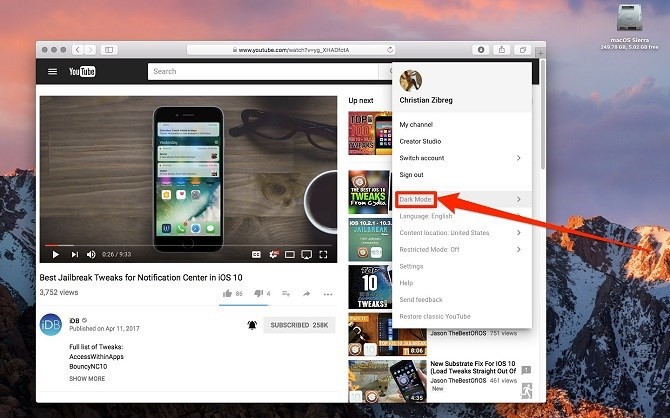Expand the Restricted Mode row chevron
The height and width of the screenshot is (418, 670).
pyautogui.click(x=518, y=249)
